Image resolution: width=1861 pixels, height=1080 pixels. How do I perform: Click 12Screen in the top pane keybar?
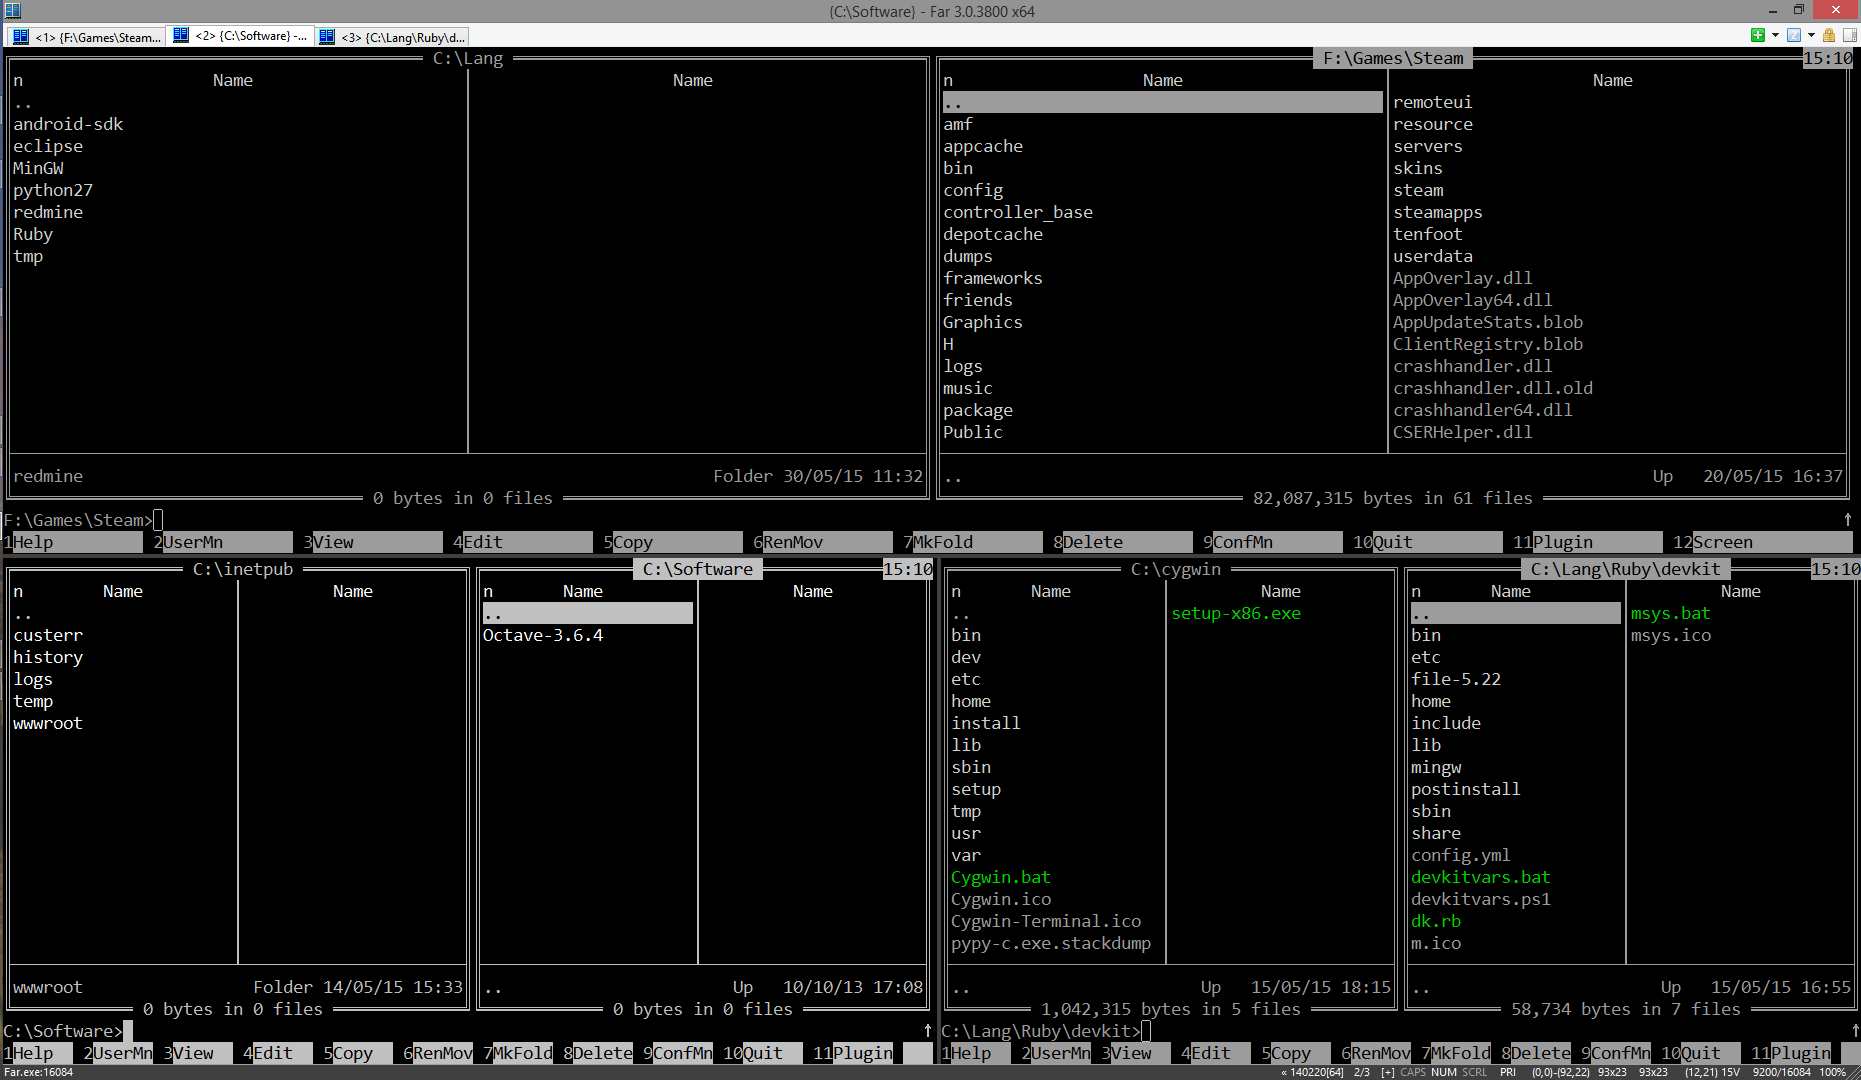pos(1762,542)
